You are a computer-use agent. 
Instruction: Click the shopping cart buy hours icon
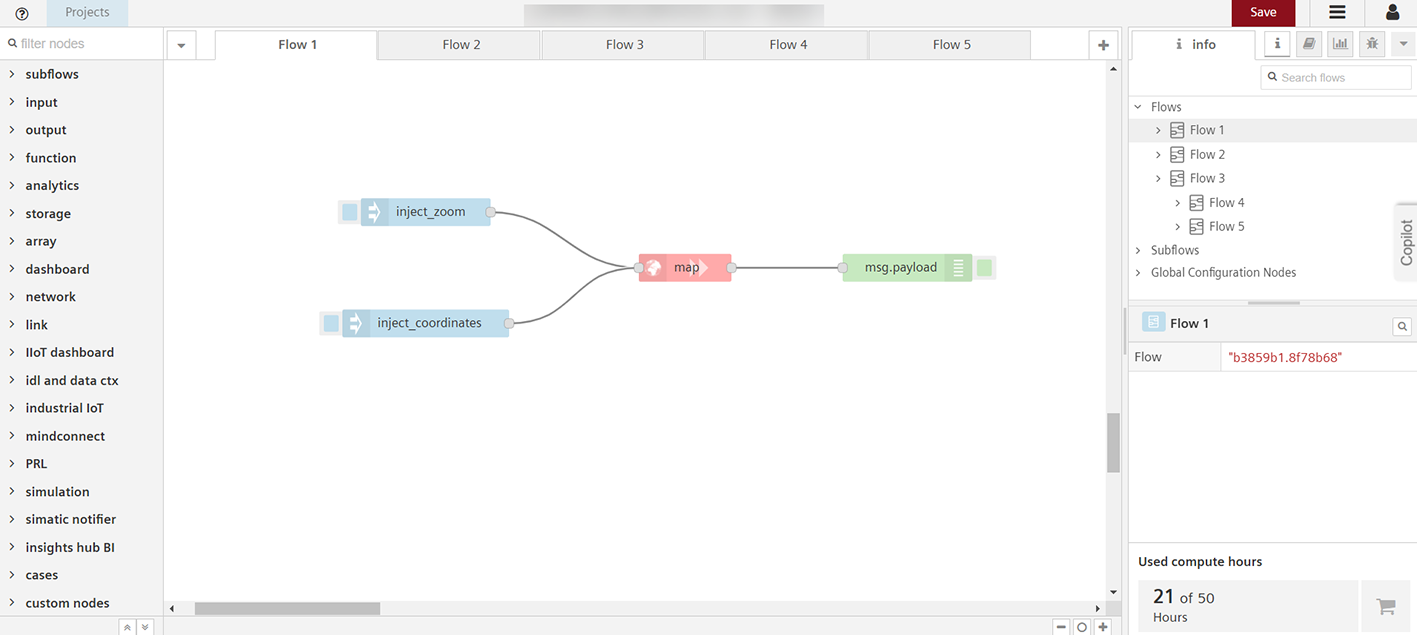(x=1385, y=606)
